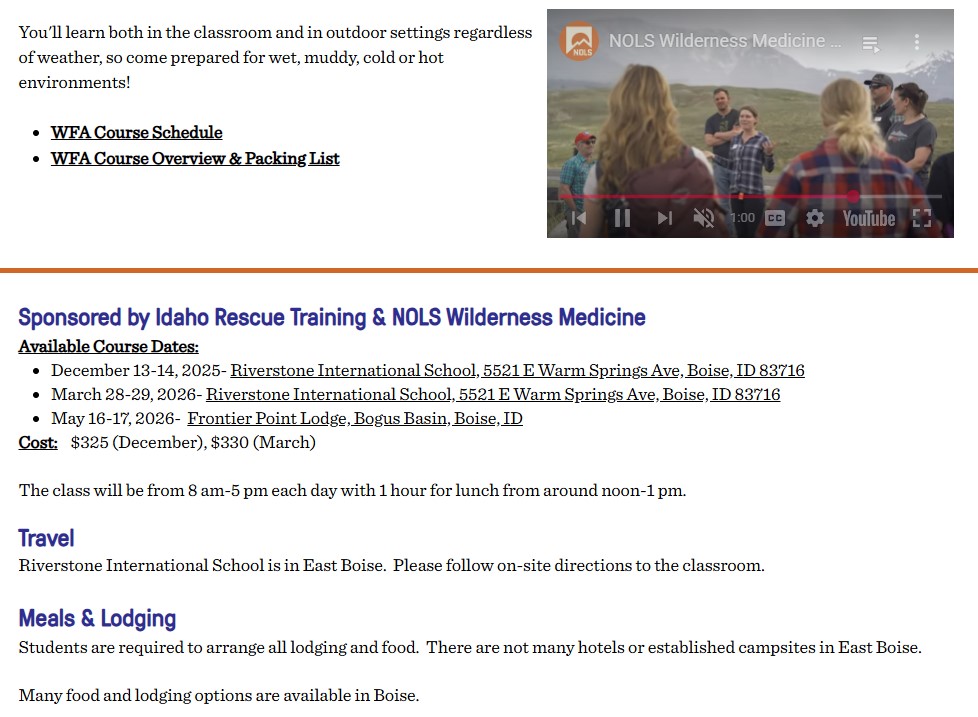The image size is (978, 717).
Task: Click the Sponsored by Idaho Rescue Training heading
Action: [331, 317]
